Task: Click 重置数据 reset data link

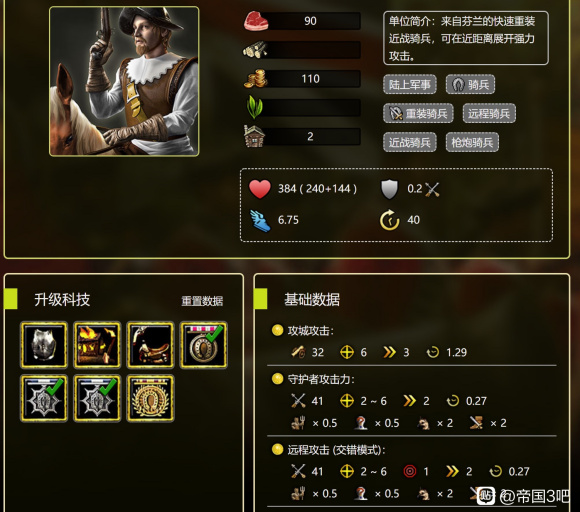Action: 202,301
